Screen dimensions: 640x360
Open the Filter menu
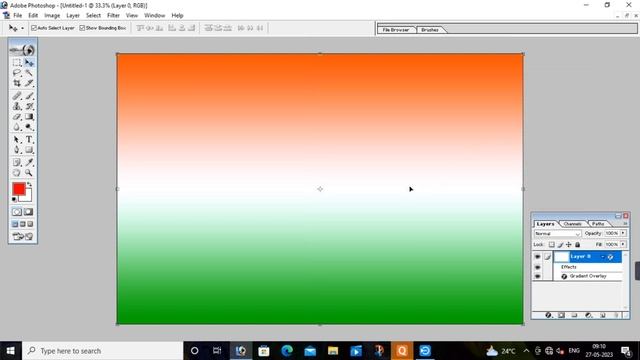[113, 16]
